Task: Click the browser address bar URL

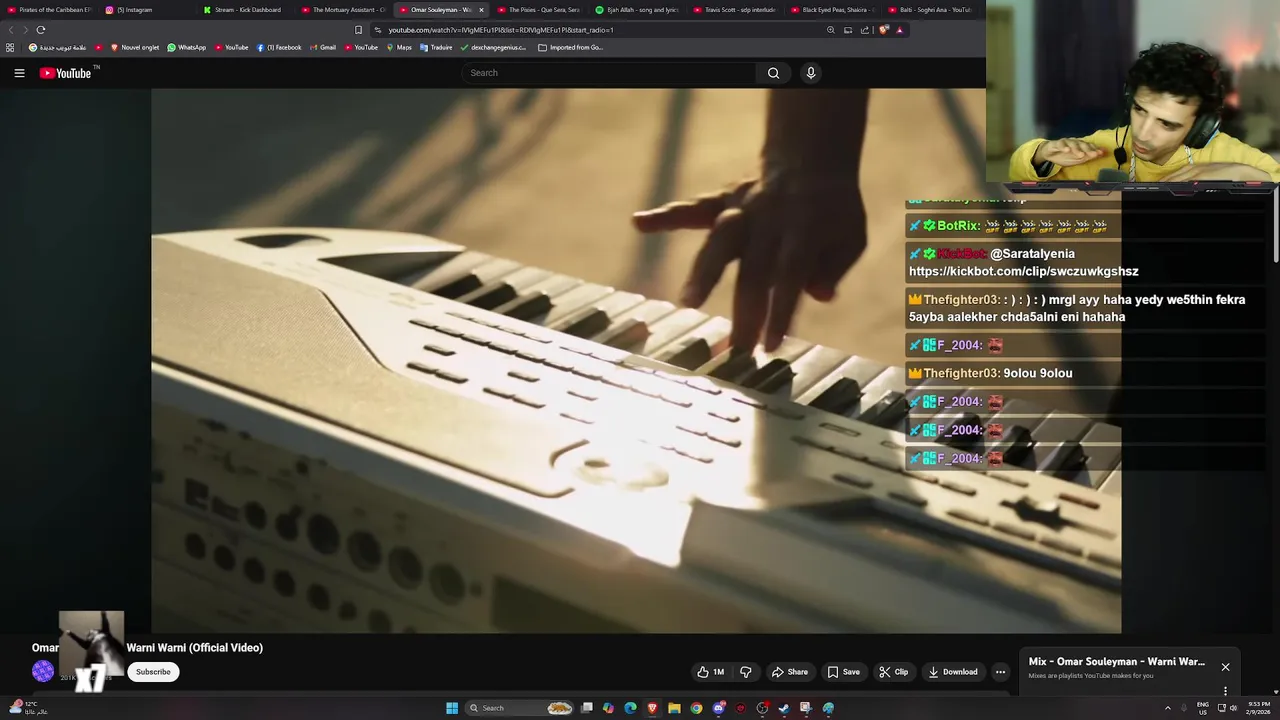Action: (x=501, y=30)
